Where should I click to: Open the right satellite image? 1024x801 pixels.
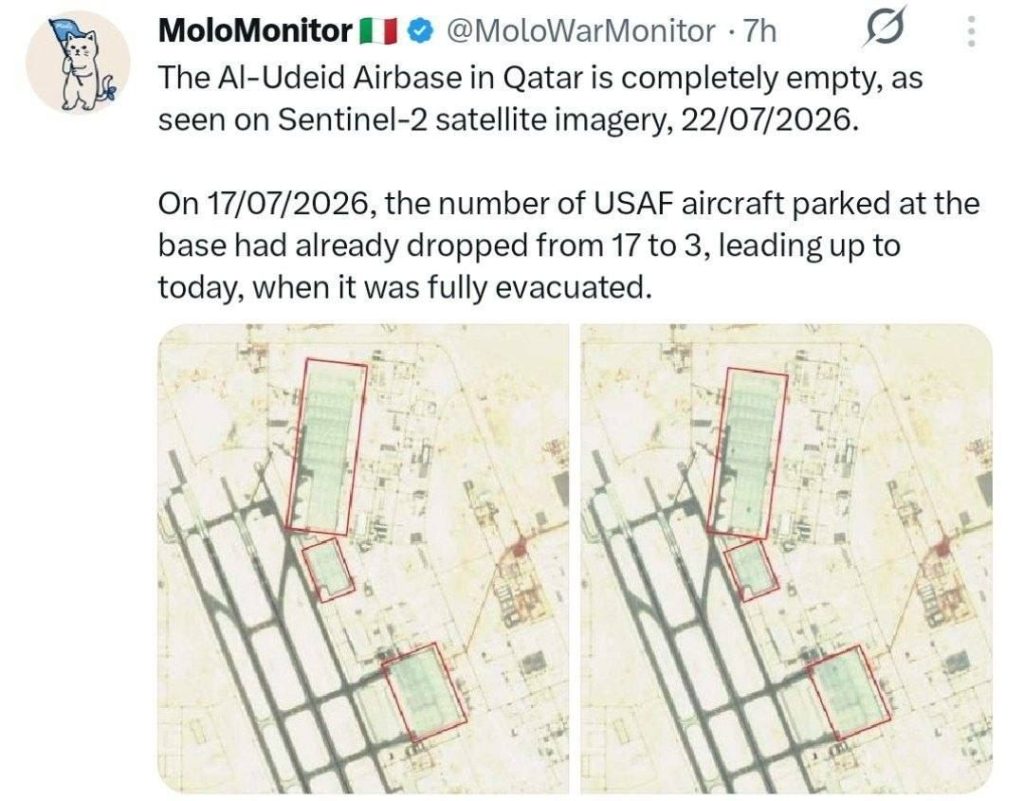click(x=786, y=558)
